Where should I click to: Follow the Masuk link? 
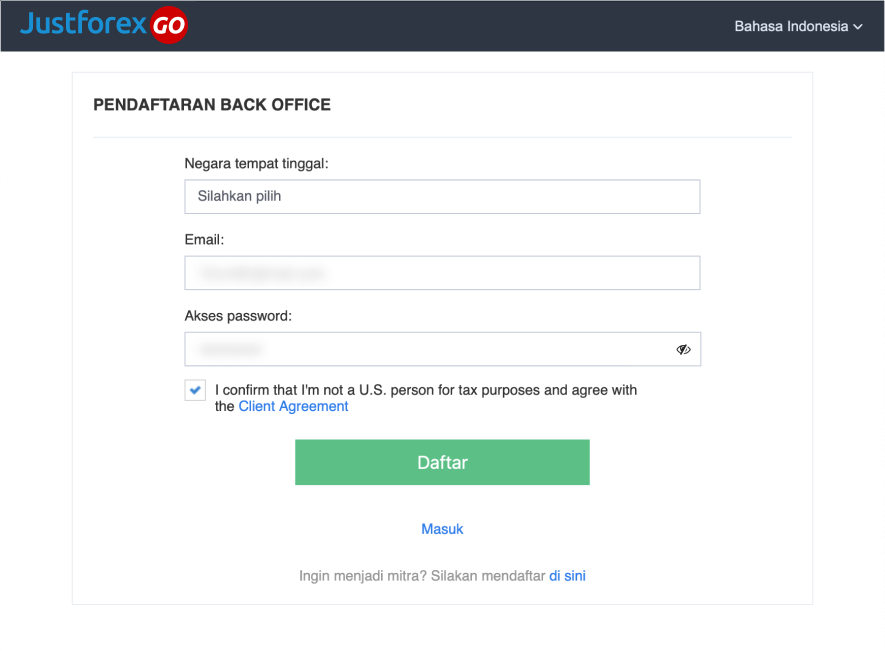(x=442, y=529)
